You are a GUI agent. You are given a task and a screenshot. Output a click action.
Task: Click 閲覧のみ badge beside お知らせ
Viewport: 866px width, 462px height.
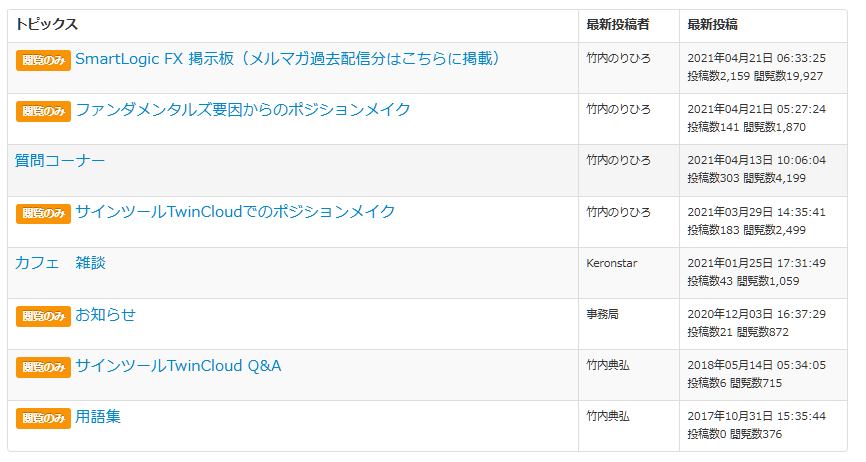point(44,316)
